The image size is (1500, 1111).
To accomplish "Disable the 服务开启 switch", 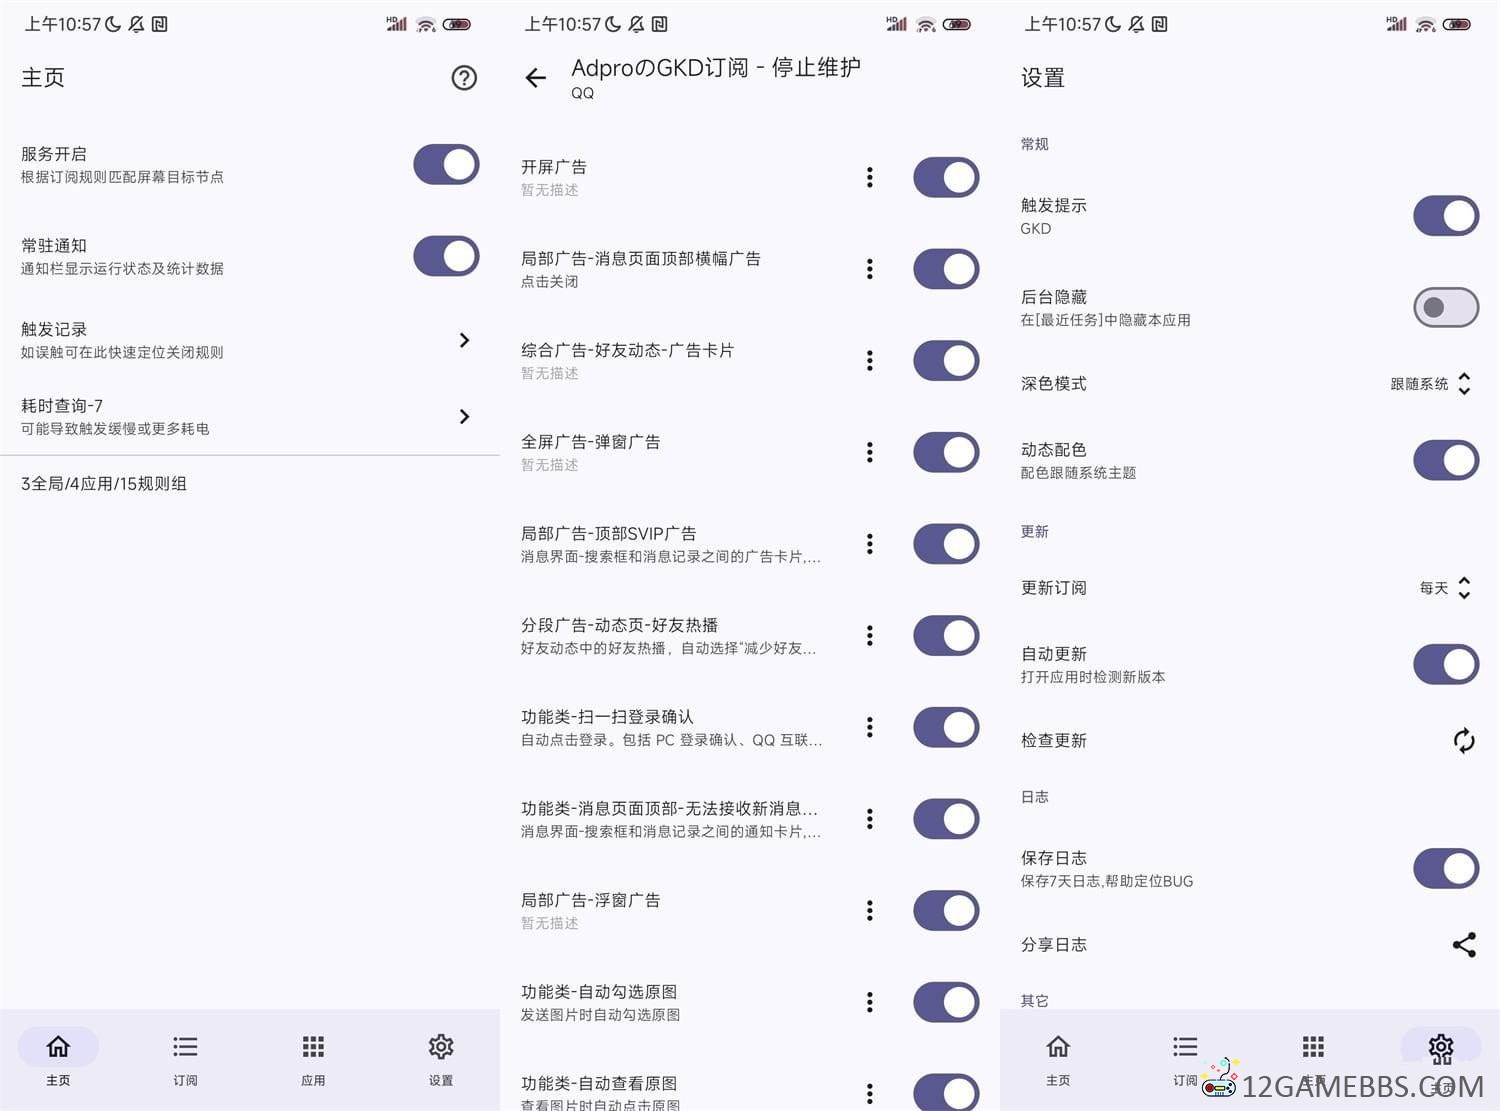I will point(446,165).
